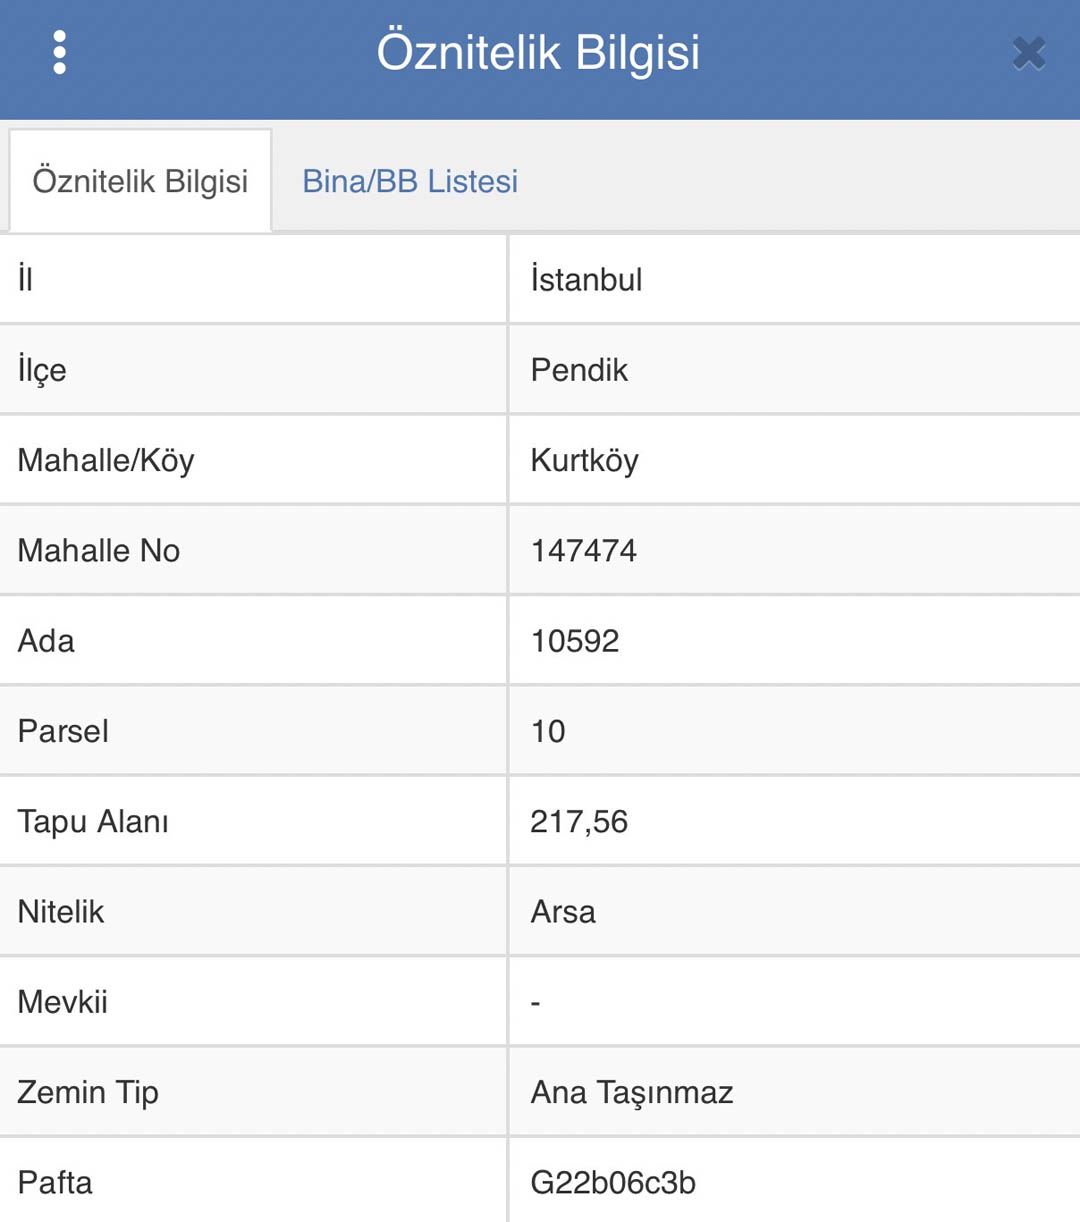The image size is (1080, 1222).
Task: Select the Ada value 10592
Action: [575, 640]
